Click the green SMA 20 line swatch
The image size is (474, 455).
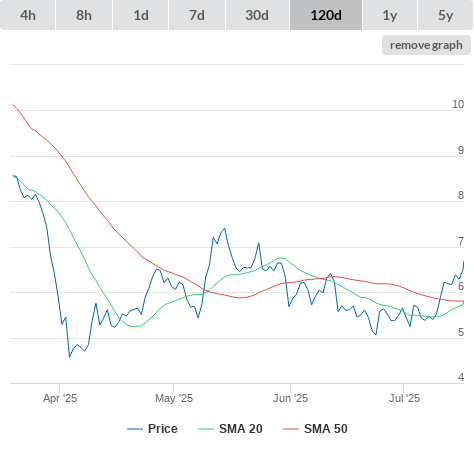point(206,429)
